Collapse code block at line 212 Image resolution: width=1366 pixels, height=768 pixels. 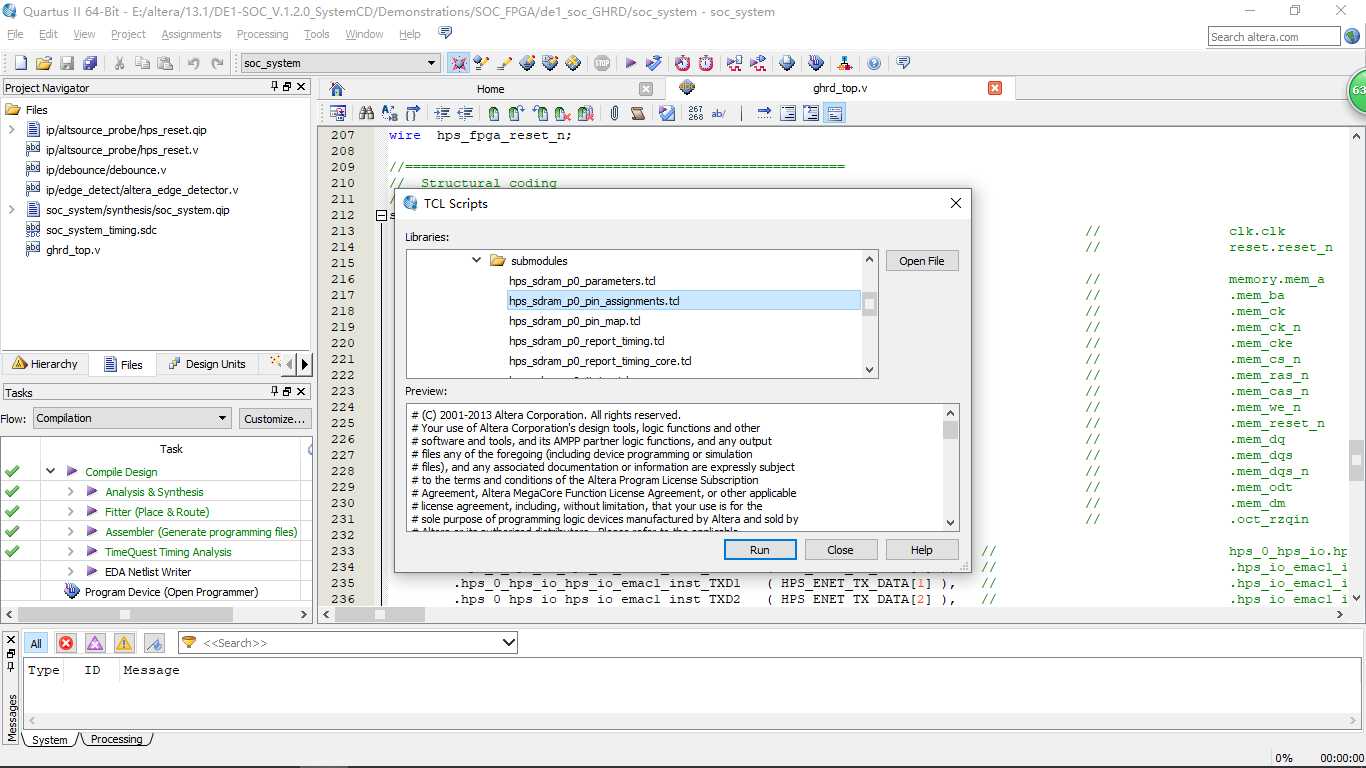click(x=381, y=215)
